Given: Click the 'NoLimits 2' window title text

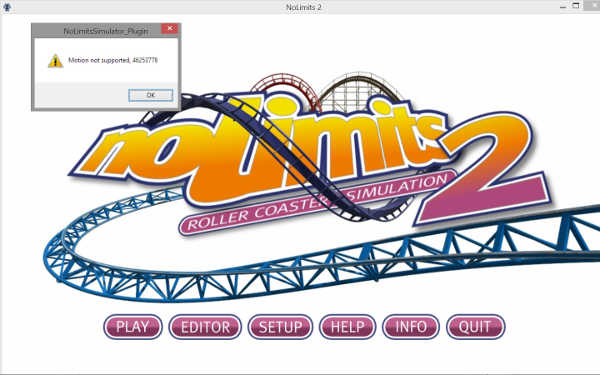Looking at the screenshot, I should coord(303,7).
